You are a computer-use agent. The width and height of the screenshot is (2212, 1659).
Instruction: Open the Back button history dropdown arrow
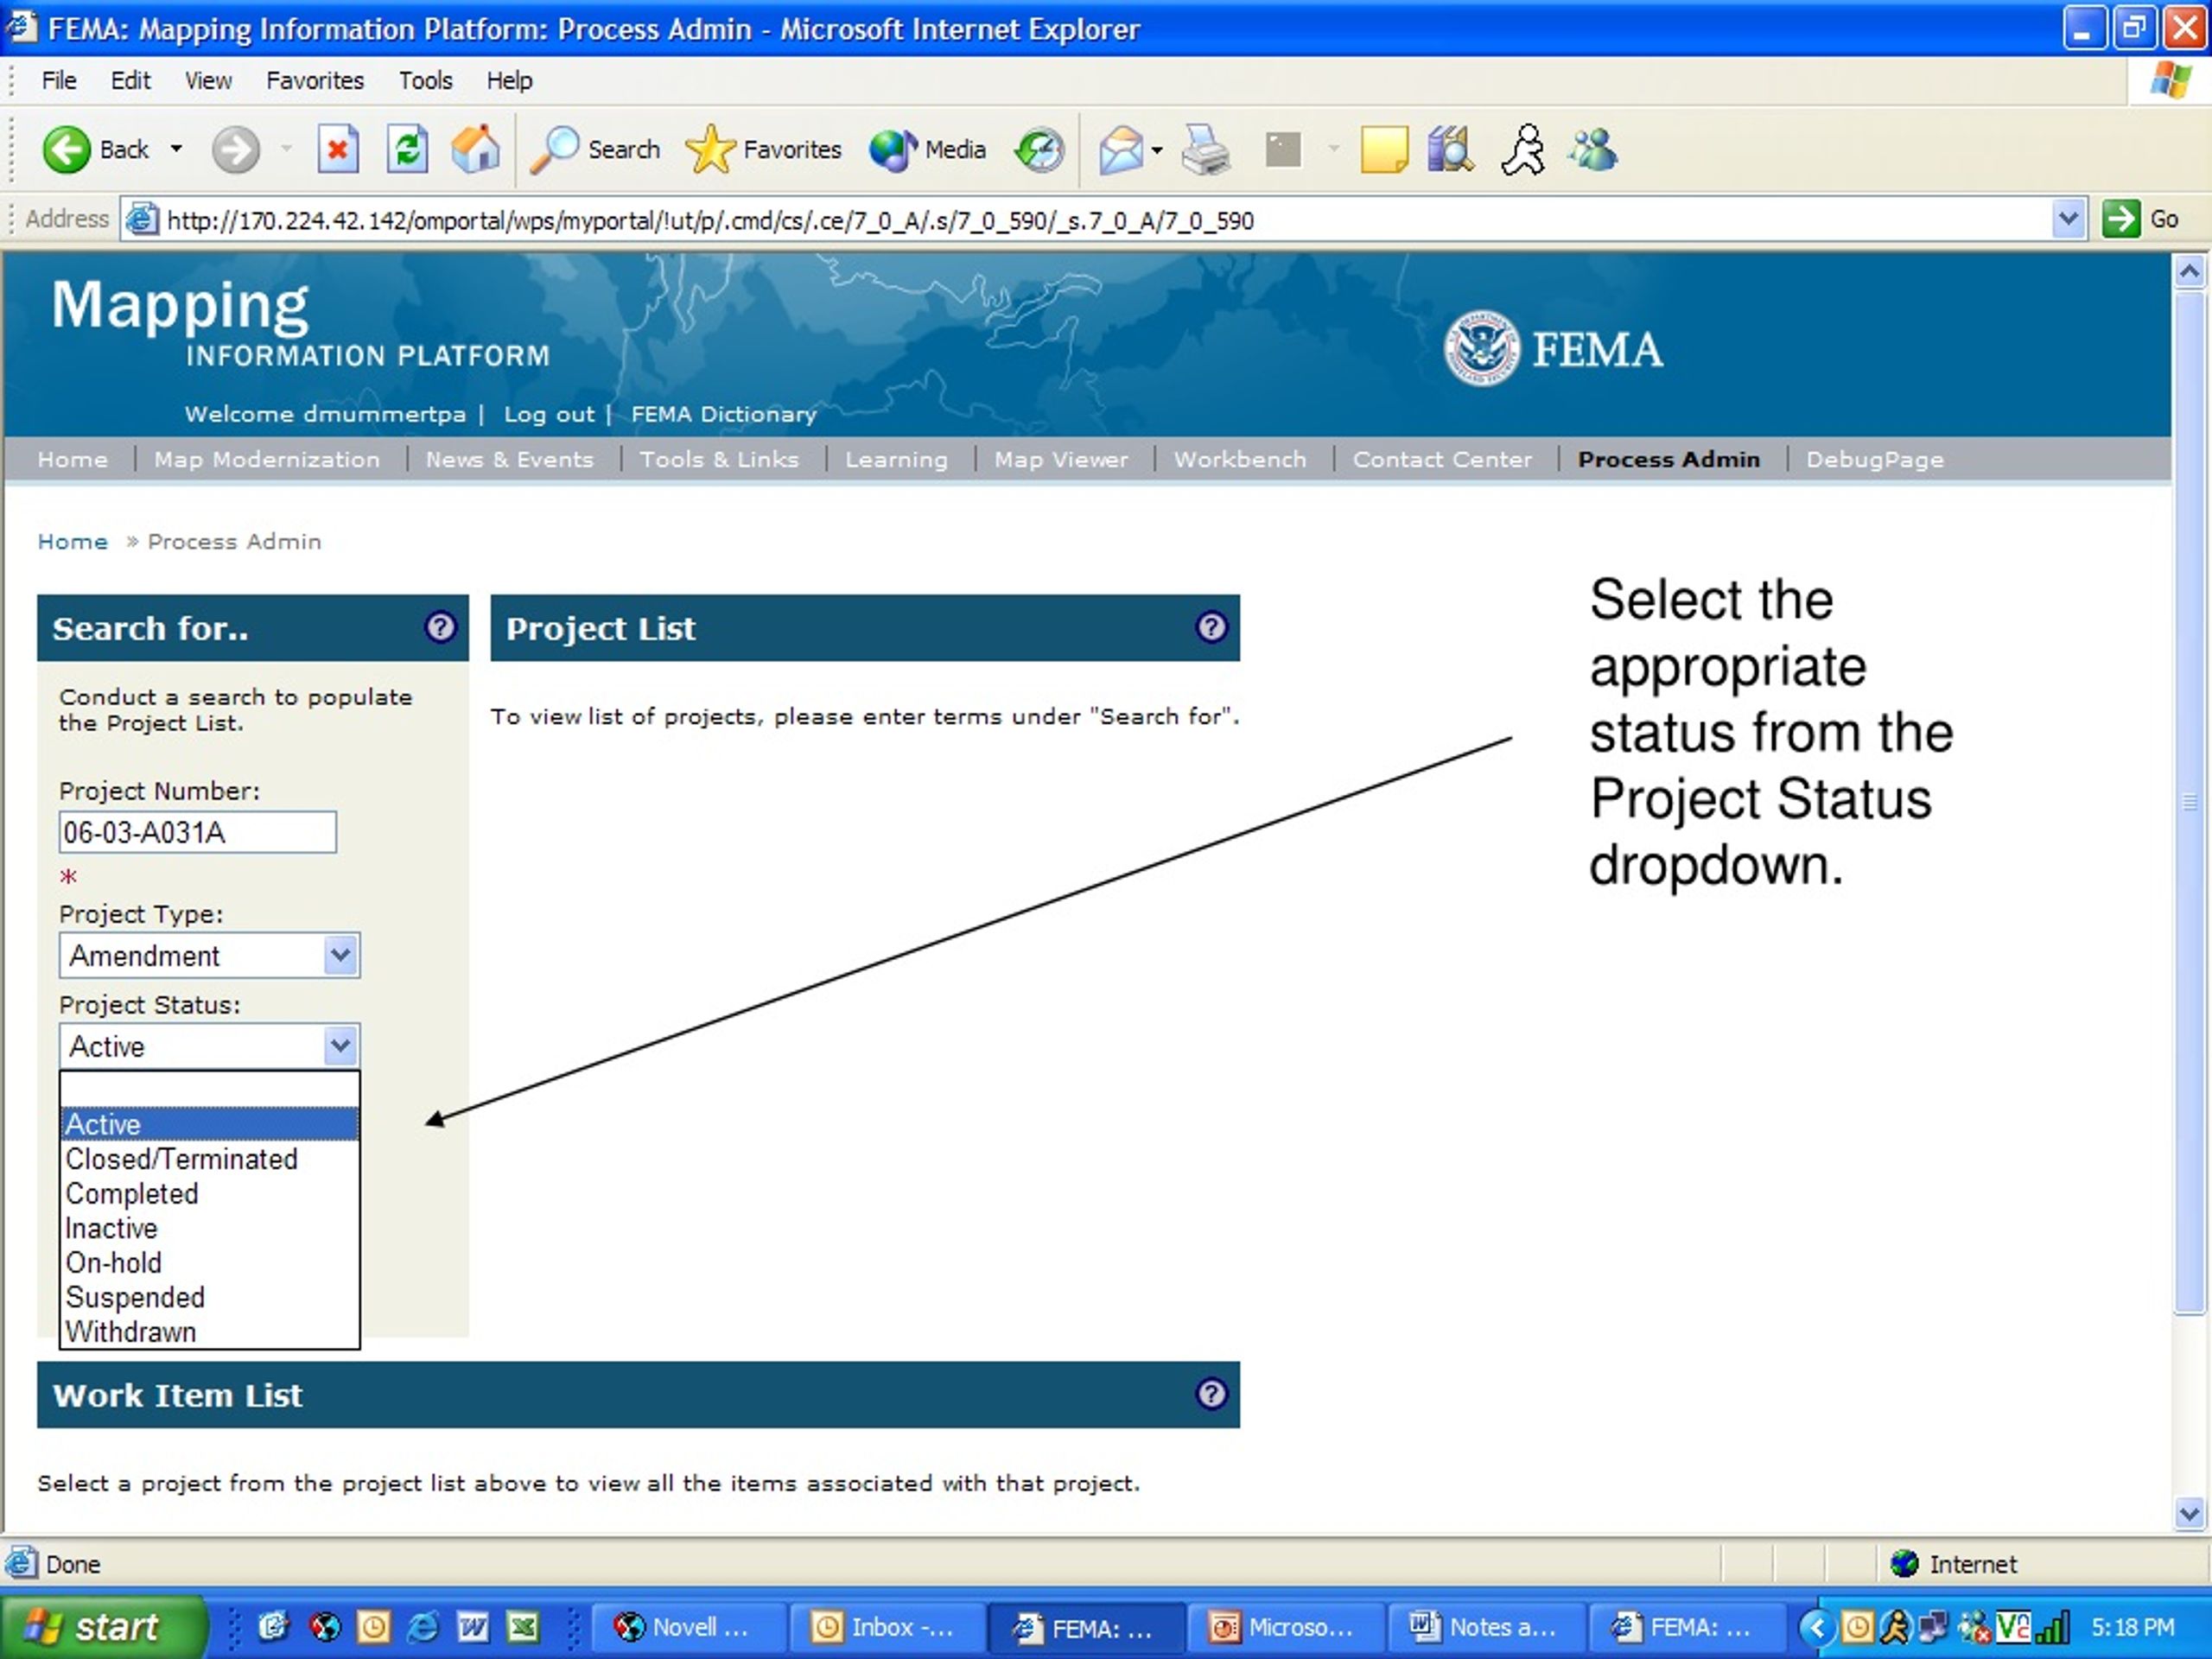point(176,150)
